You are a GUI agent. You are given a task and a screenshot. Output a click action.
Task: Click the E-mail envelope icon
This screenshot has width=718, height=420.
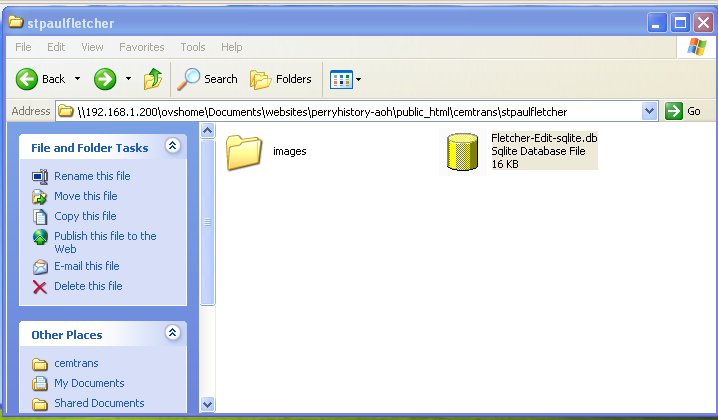coord(40,267)
